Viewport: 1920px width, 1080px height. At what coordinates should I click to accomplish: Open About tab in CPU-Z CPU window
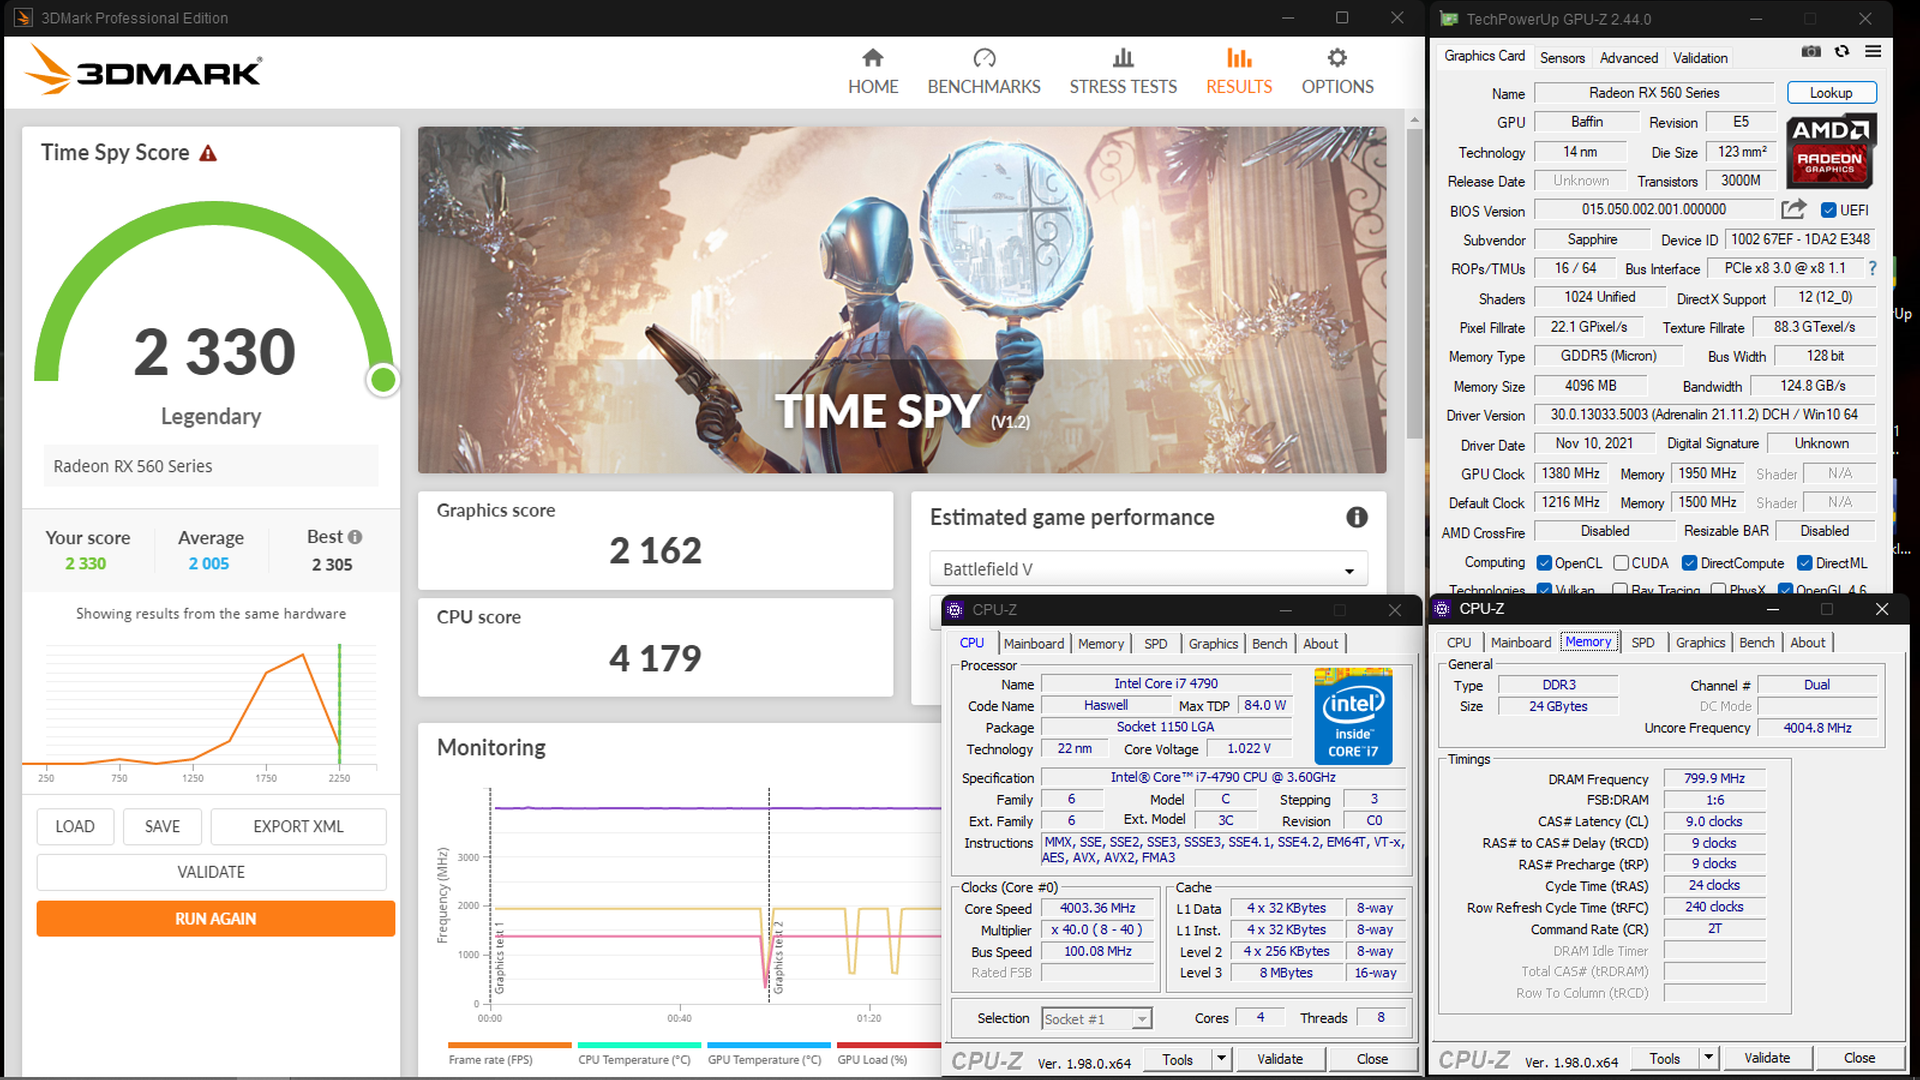[1320, 644]
